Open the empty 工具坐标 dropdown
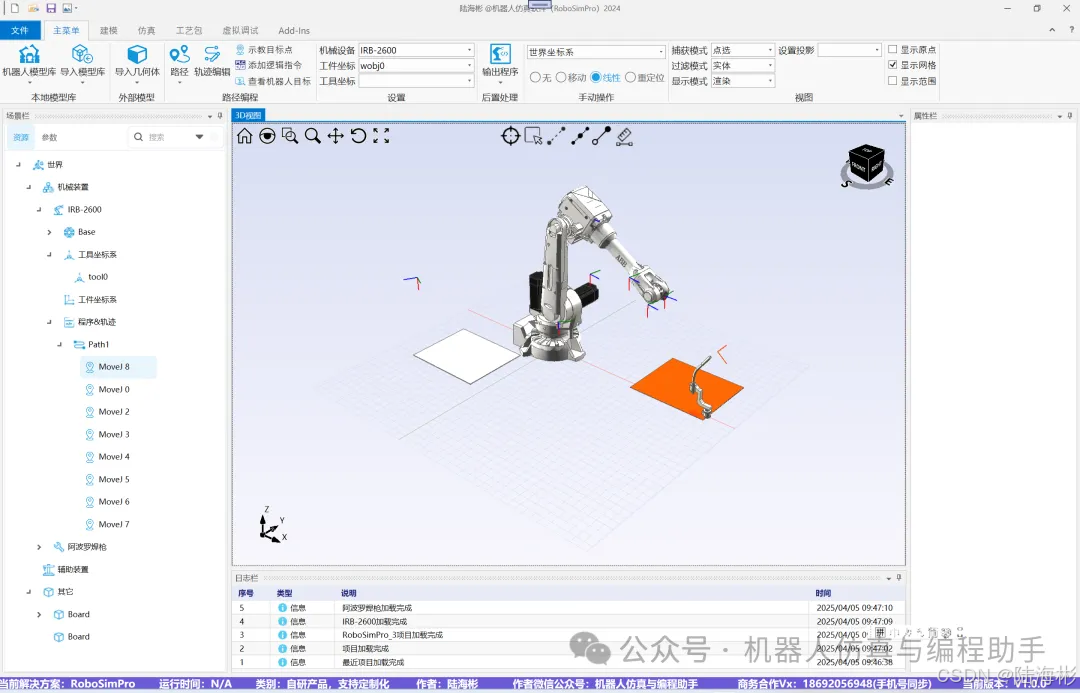1080x693 pixels. (x=416, y=81)
